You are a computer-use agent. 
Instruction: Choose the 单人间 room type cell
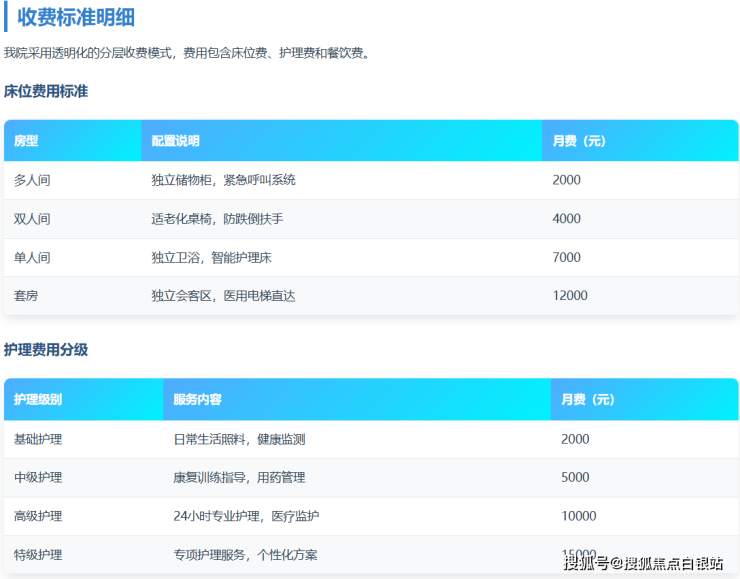coord(32,257)
